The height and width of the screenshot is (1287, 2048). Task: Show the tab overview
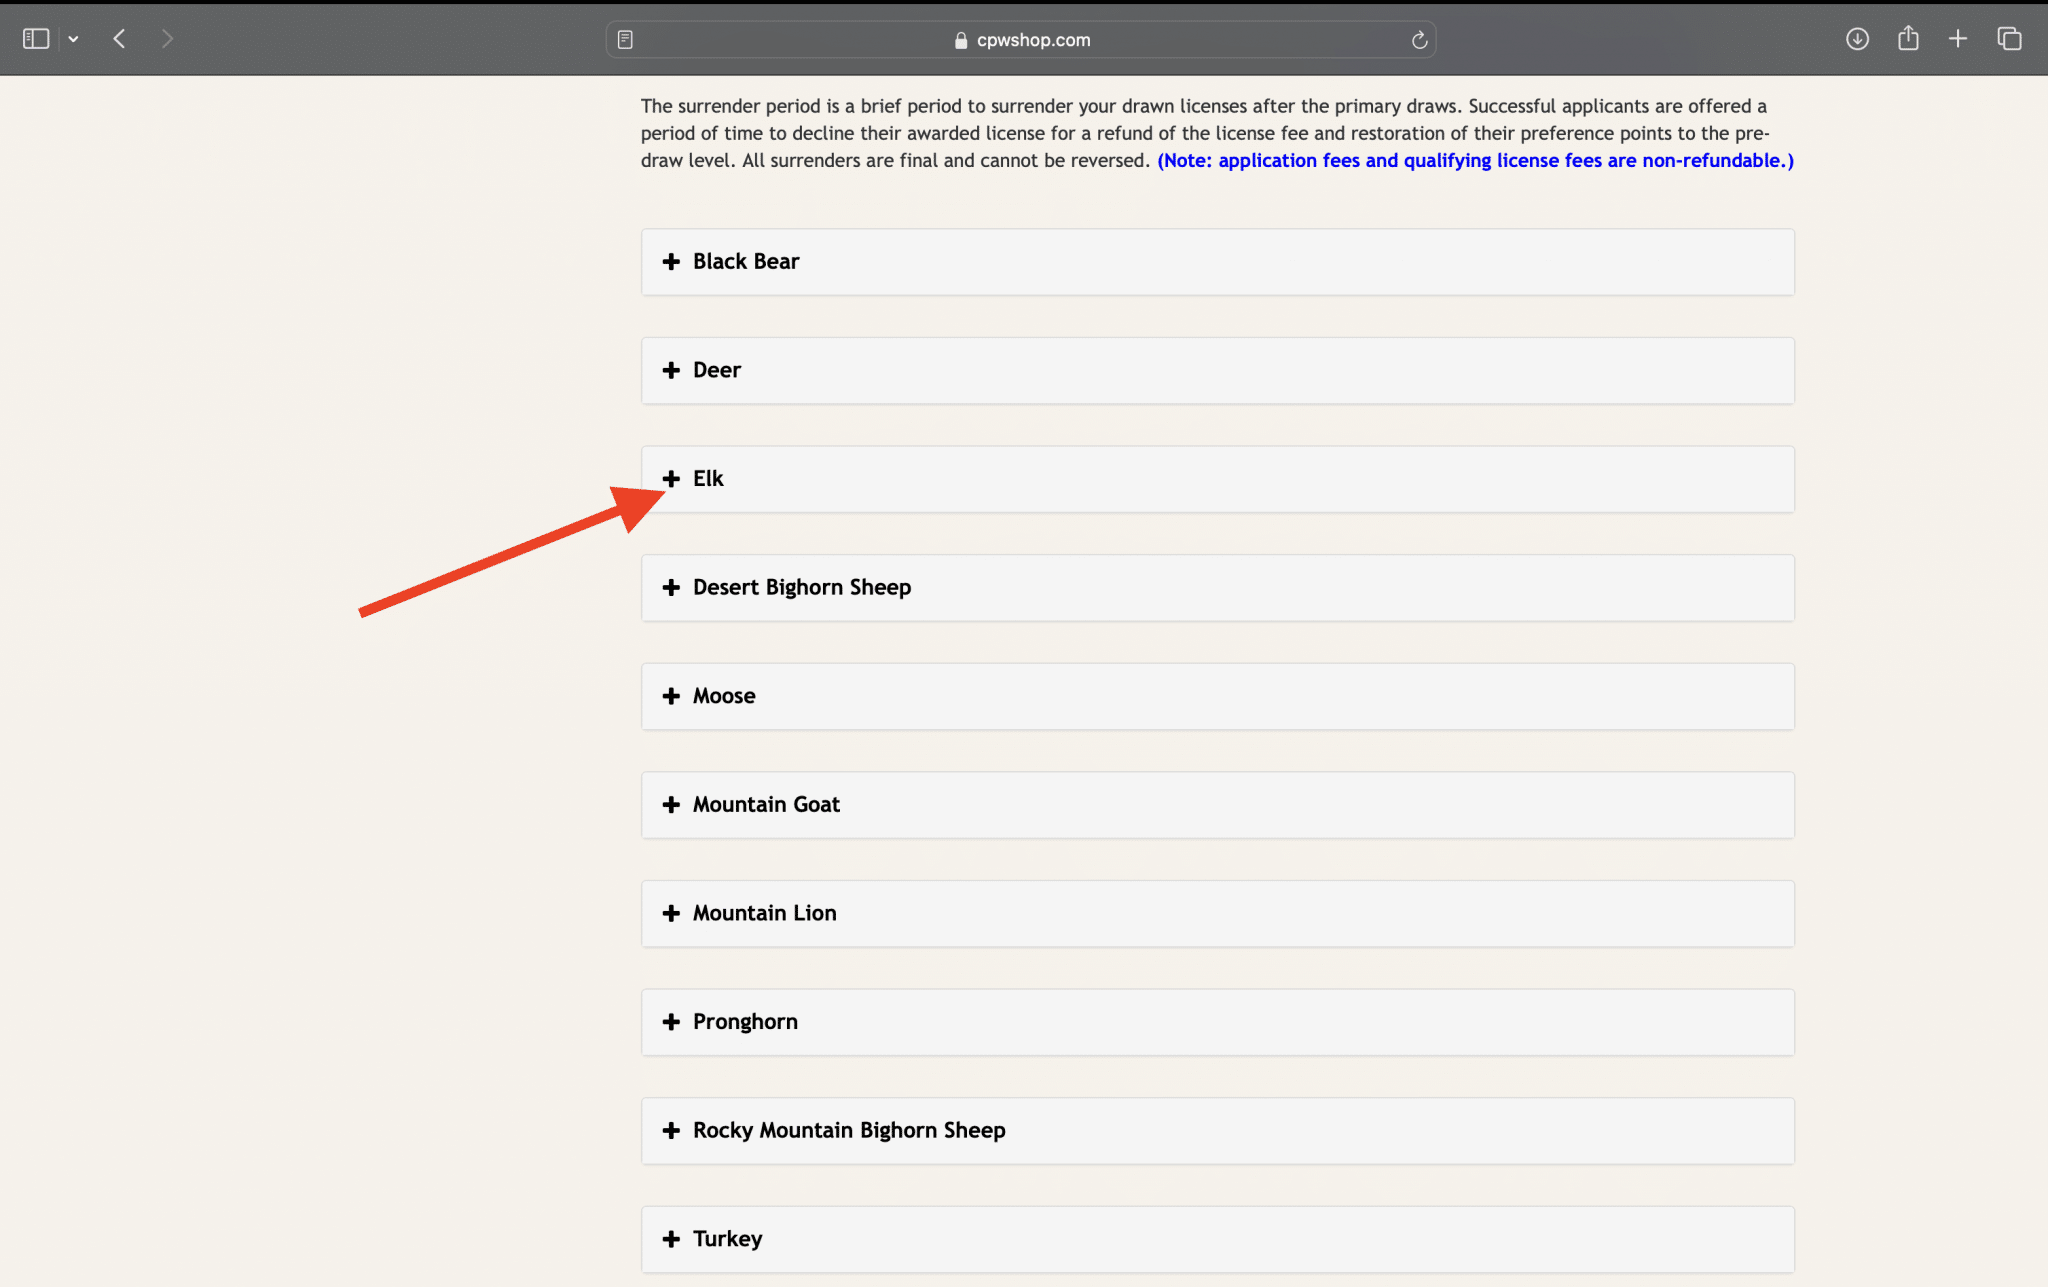point(2009,39)
